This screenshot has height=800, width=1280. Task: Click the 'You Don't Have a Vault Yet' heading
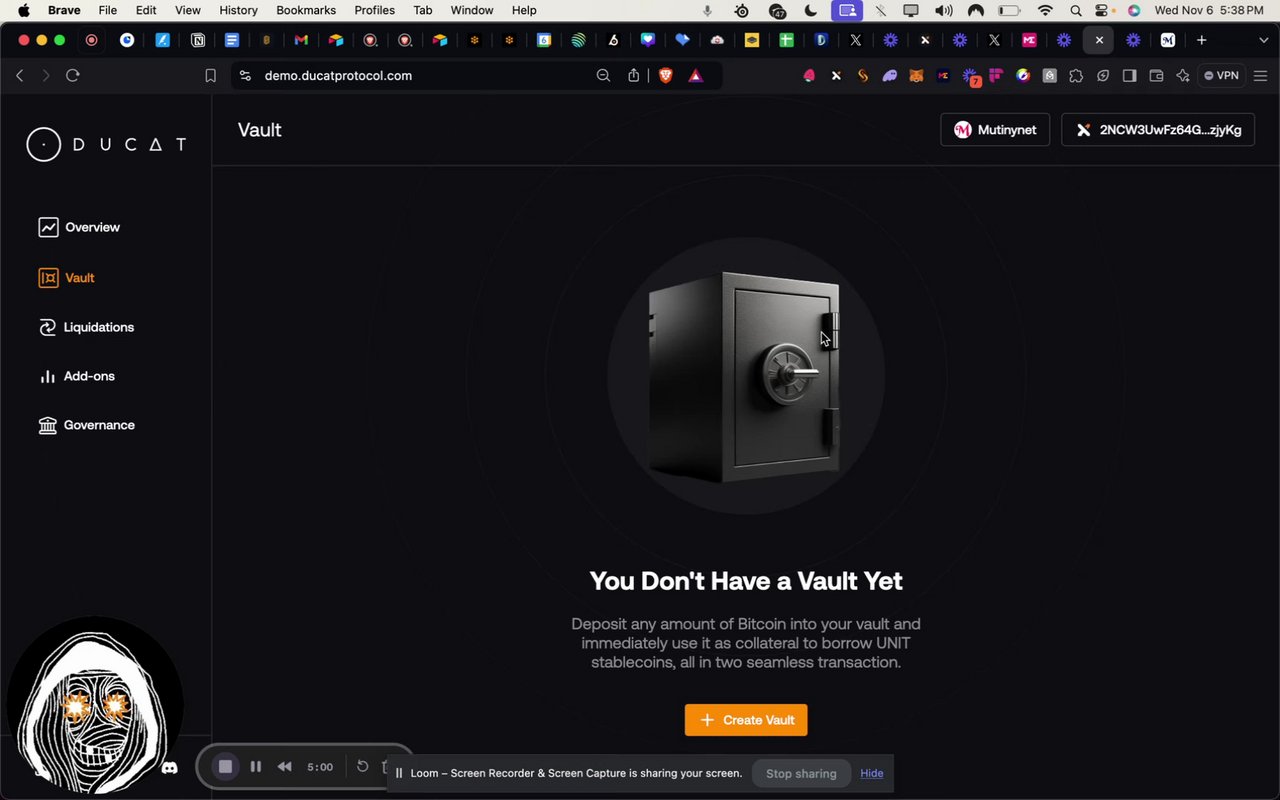[746, 581]
